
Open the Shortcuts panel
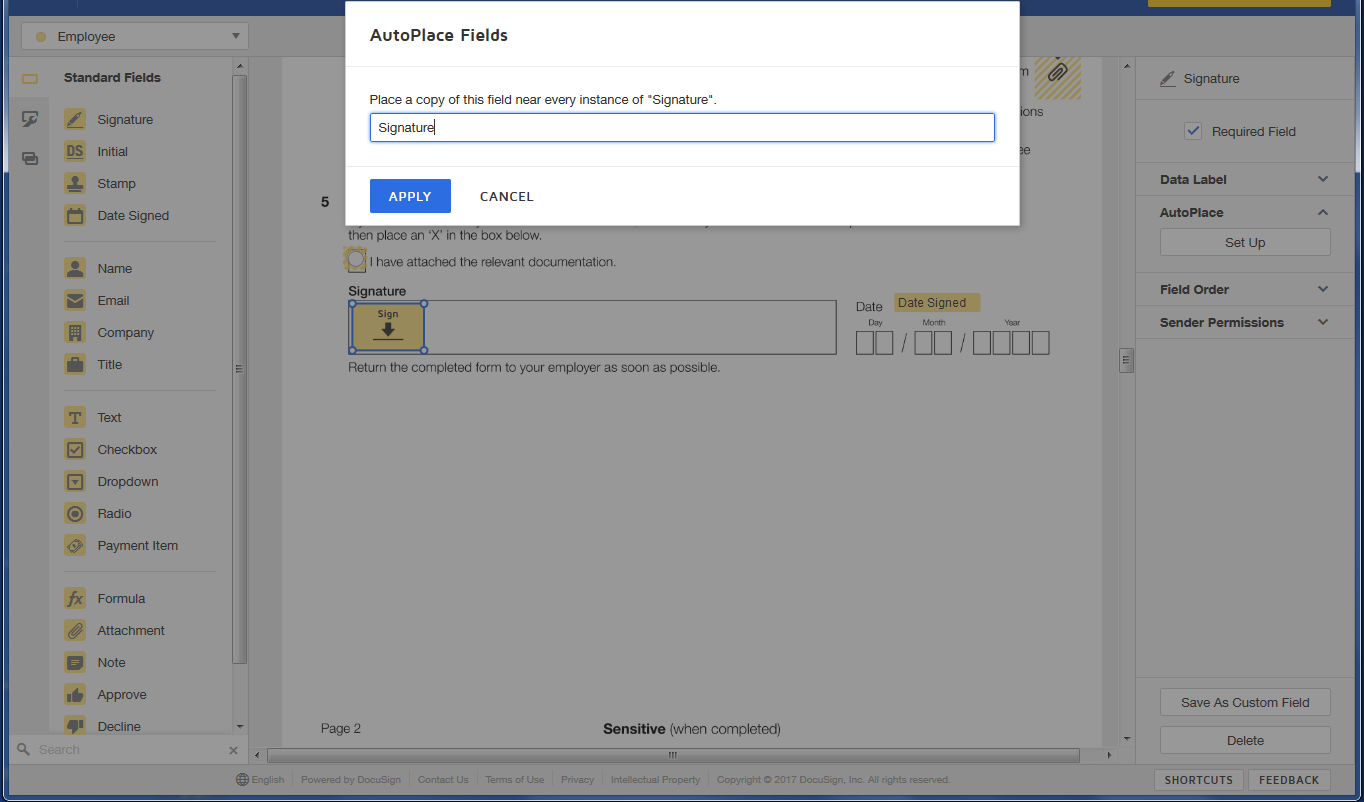pos(1198,779)
